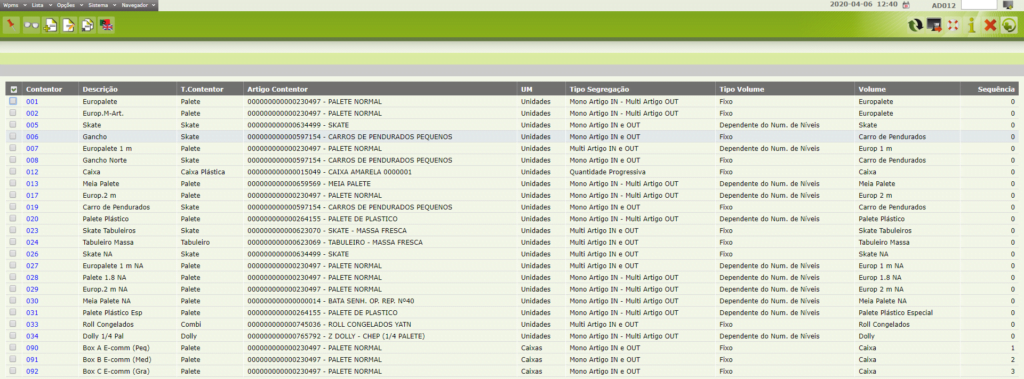Click the input field next to AD012
Viewport: 1024px width, 379px height.
click(x=979, y=5)
